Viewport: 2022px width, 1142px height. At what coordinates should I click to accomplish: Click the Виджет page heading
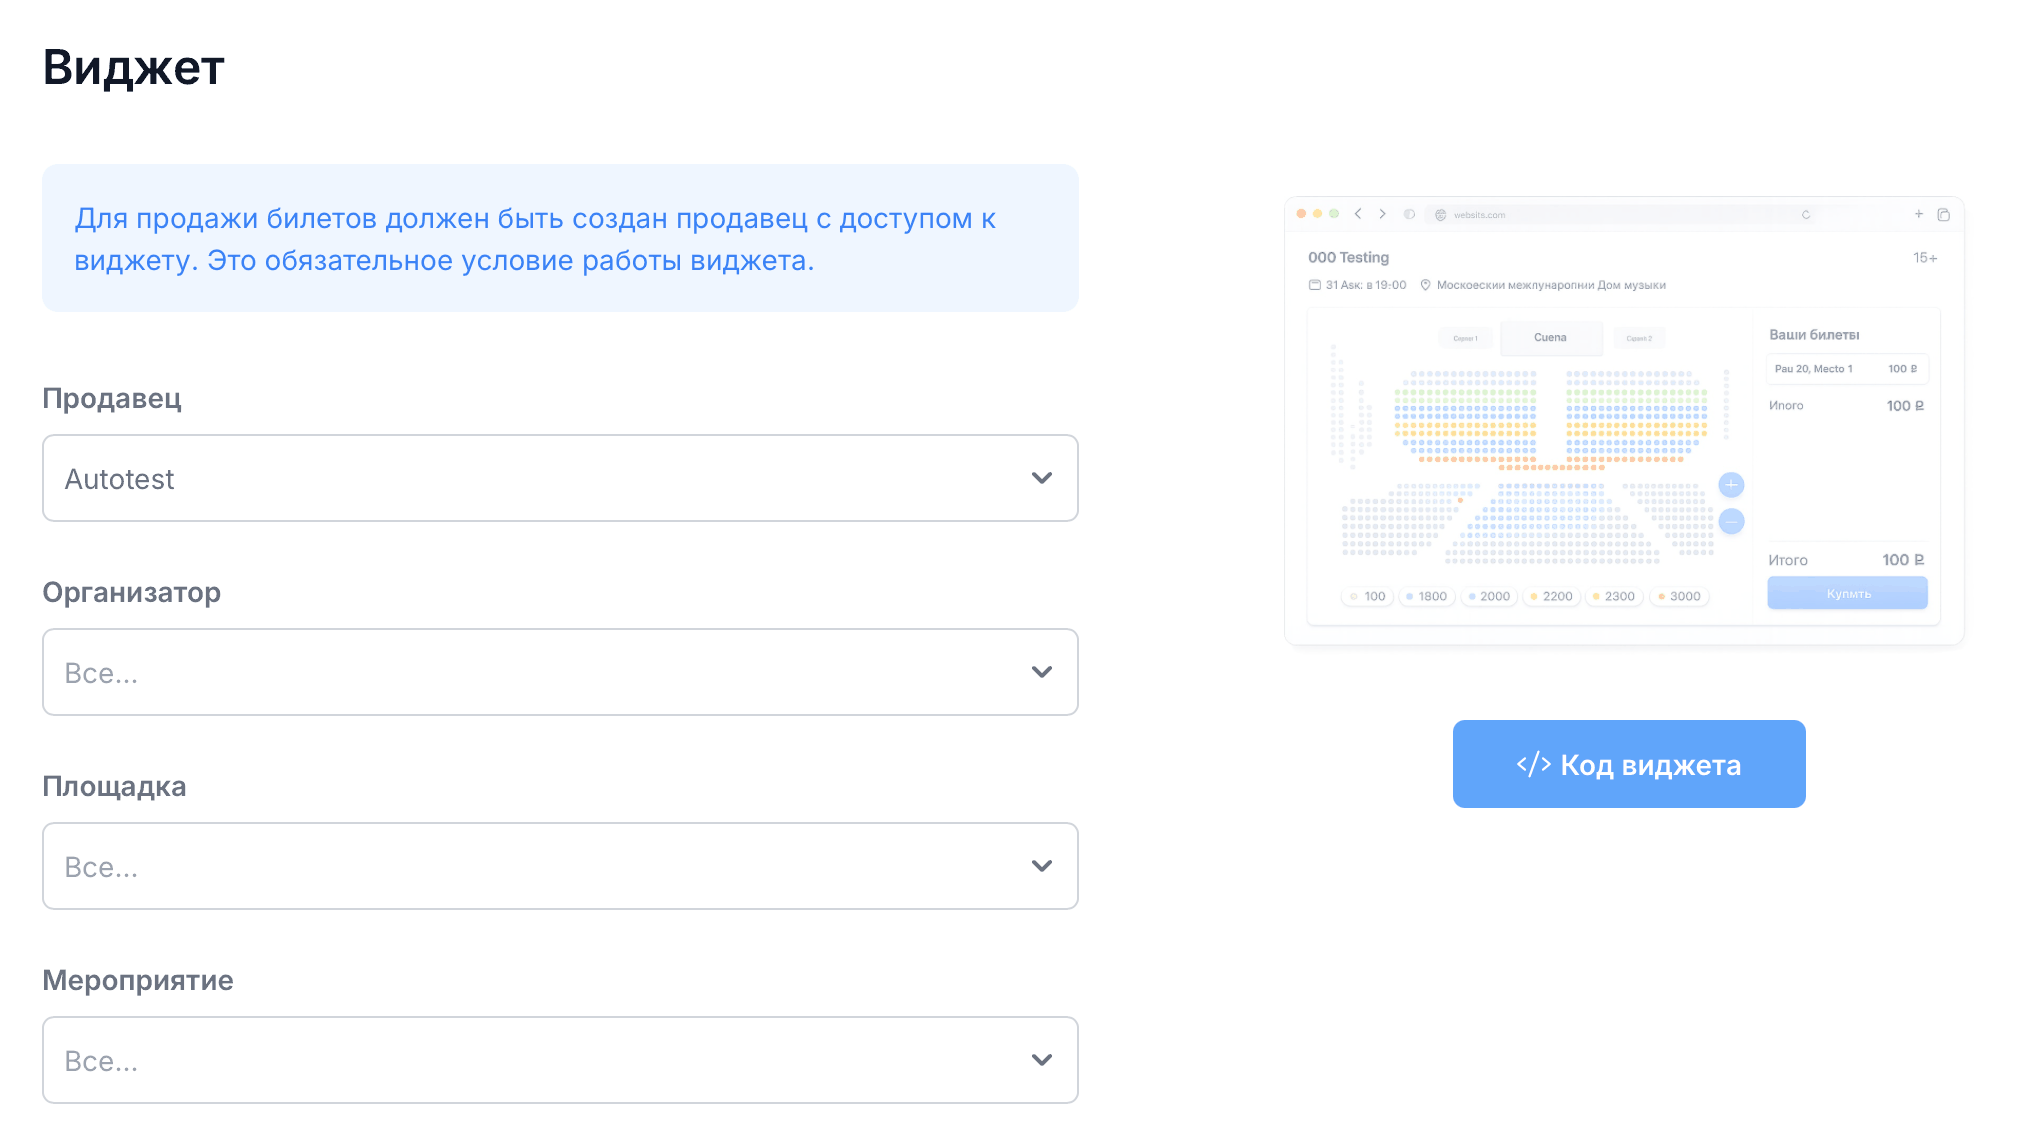click(x=133, y=68)
